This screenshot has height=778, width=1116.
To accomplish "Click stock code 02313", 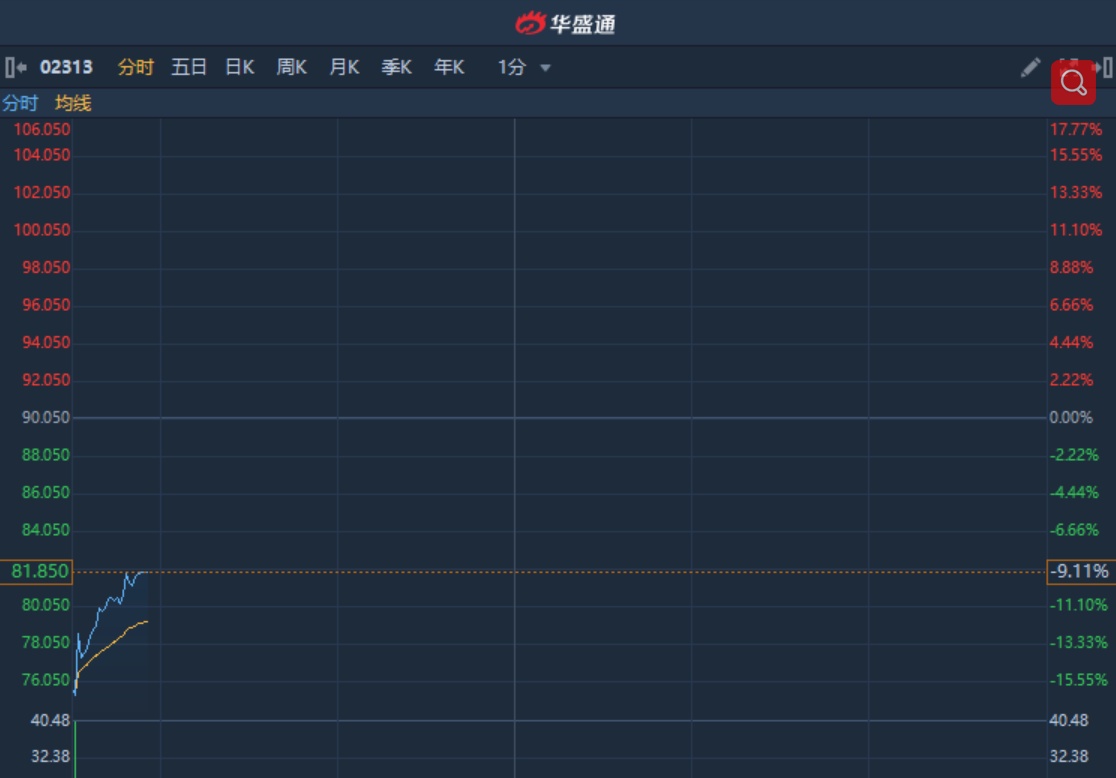I will [66, 68].
